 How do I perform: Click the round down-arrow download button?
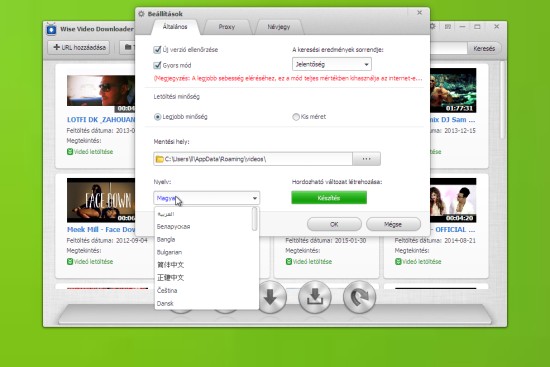270,297
